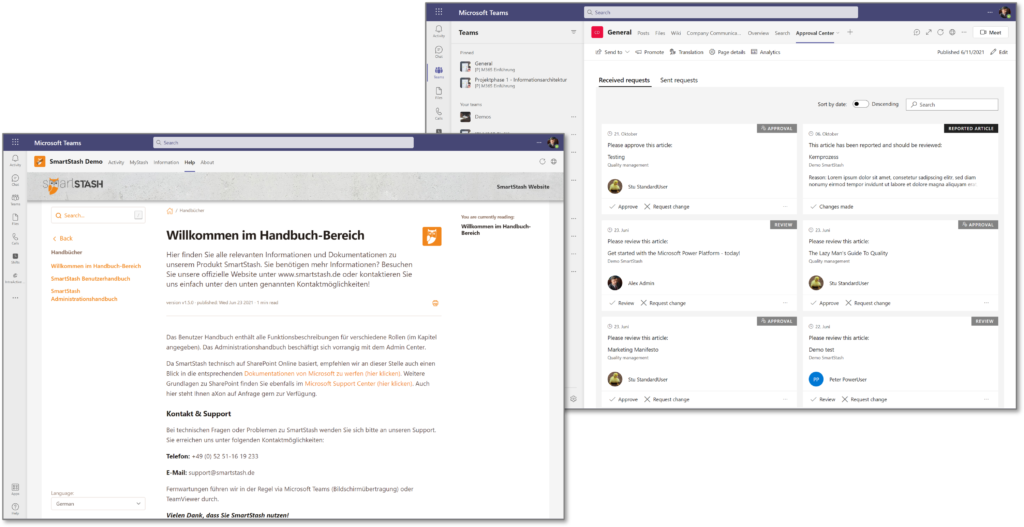Switch to the MyStash tab
This screenshot has width=1024, height=527.
[x=138, y=162]
